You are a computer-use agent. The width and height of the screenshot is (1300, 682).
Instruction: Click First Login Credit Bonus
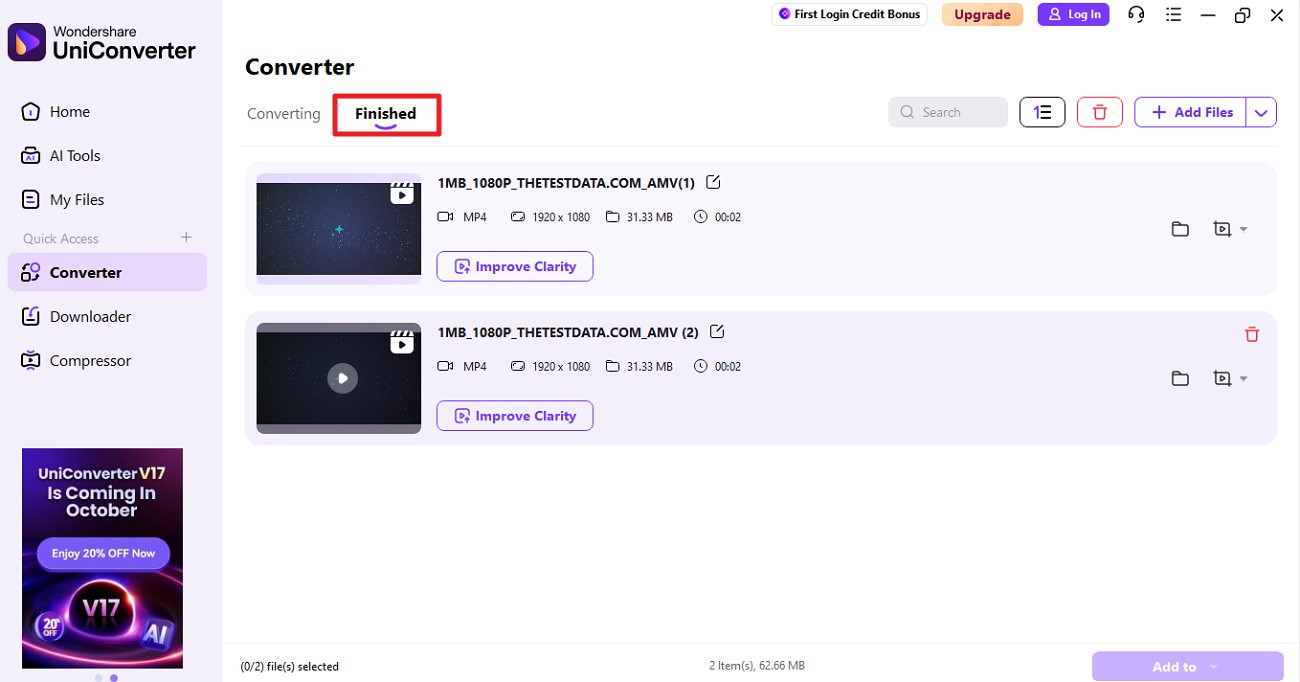coord(850,14)
